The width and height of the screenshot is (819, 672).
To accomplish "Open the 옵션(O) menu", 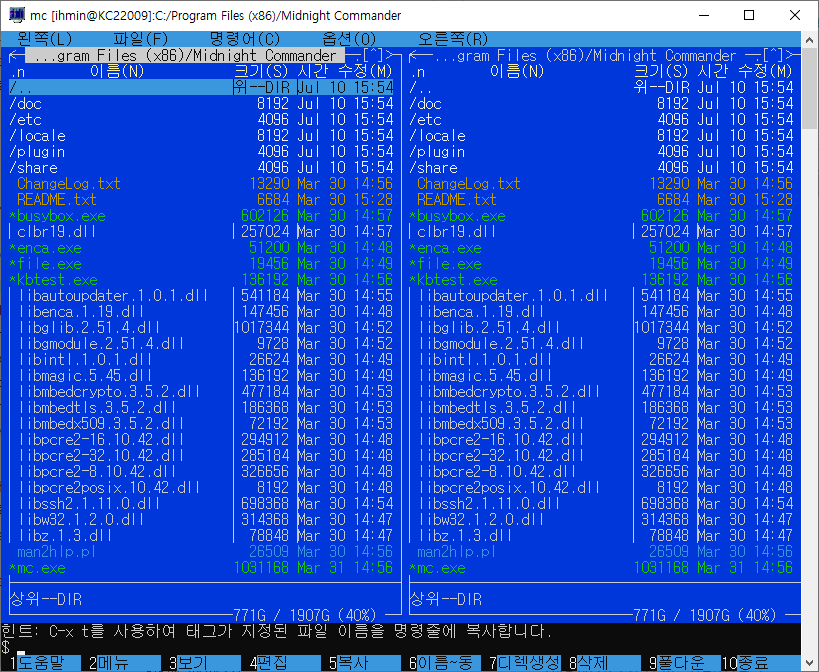I will 349,39.
